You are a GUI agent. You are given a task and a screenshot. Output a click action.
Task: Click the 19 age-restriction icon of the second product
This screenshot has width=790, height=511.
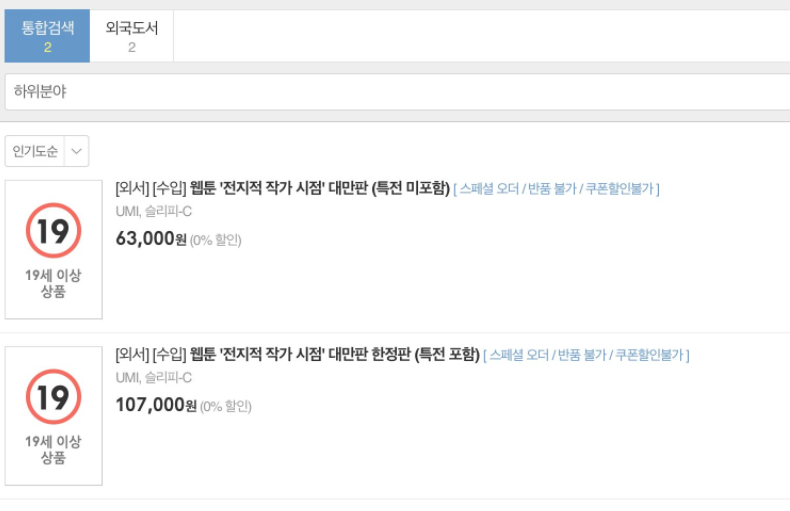coord(53,397)
